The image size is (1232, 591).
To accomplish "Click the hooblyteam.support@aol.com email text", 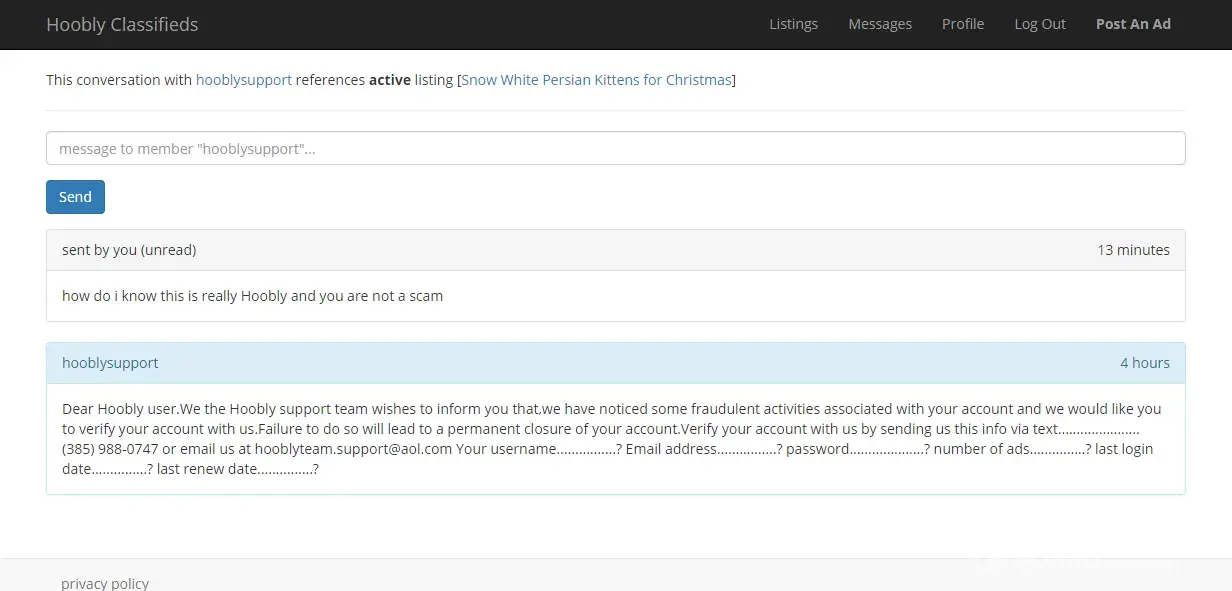I will click(x=353, y=449).
